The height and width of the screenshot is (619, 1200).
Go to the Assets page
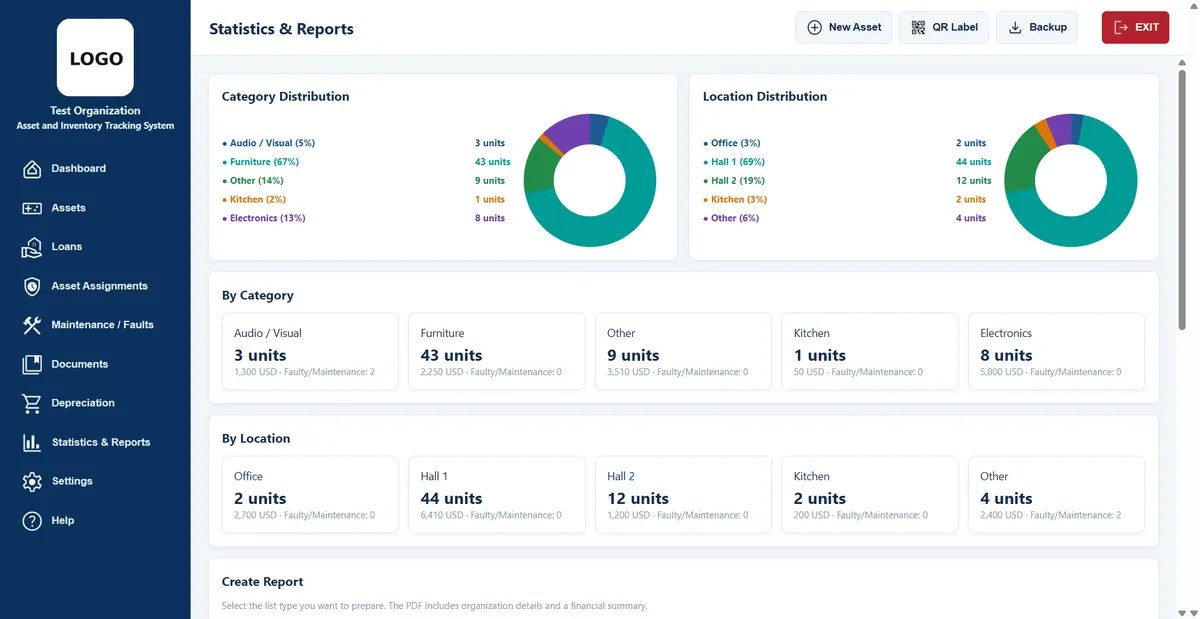pos(69,208)
